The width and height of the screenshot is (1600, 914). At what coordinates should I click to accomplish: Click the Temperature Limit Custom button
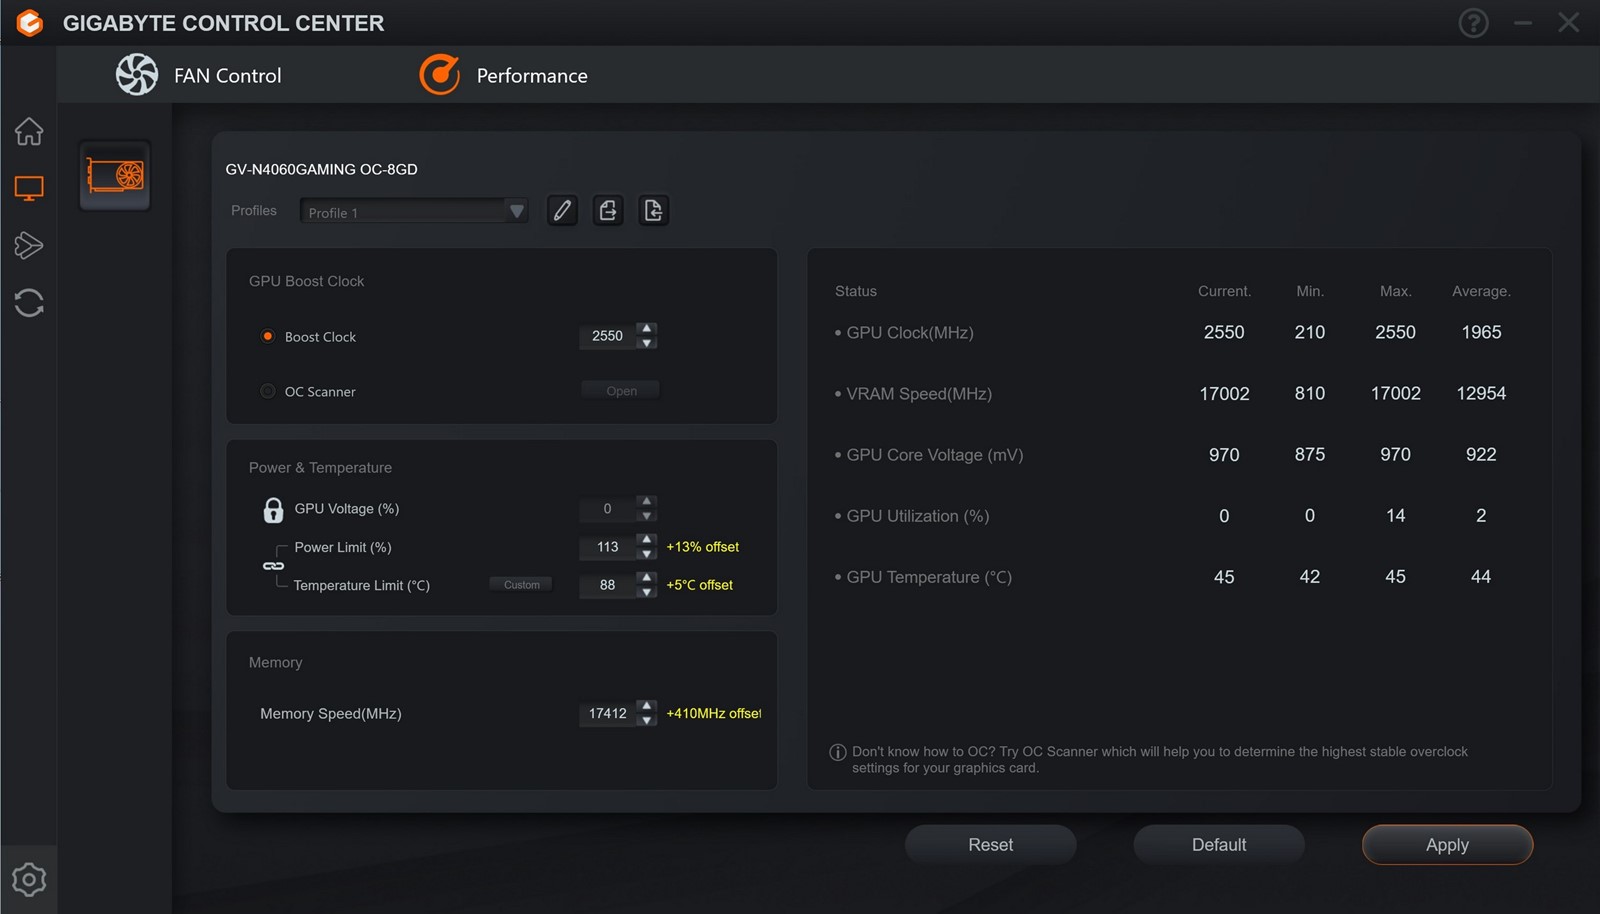pyautogui.click(x=521, y=585)
